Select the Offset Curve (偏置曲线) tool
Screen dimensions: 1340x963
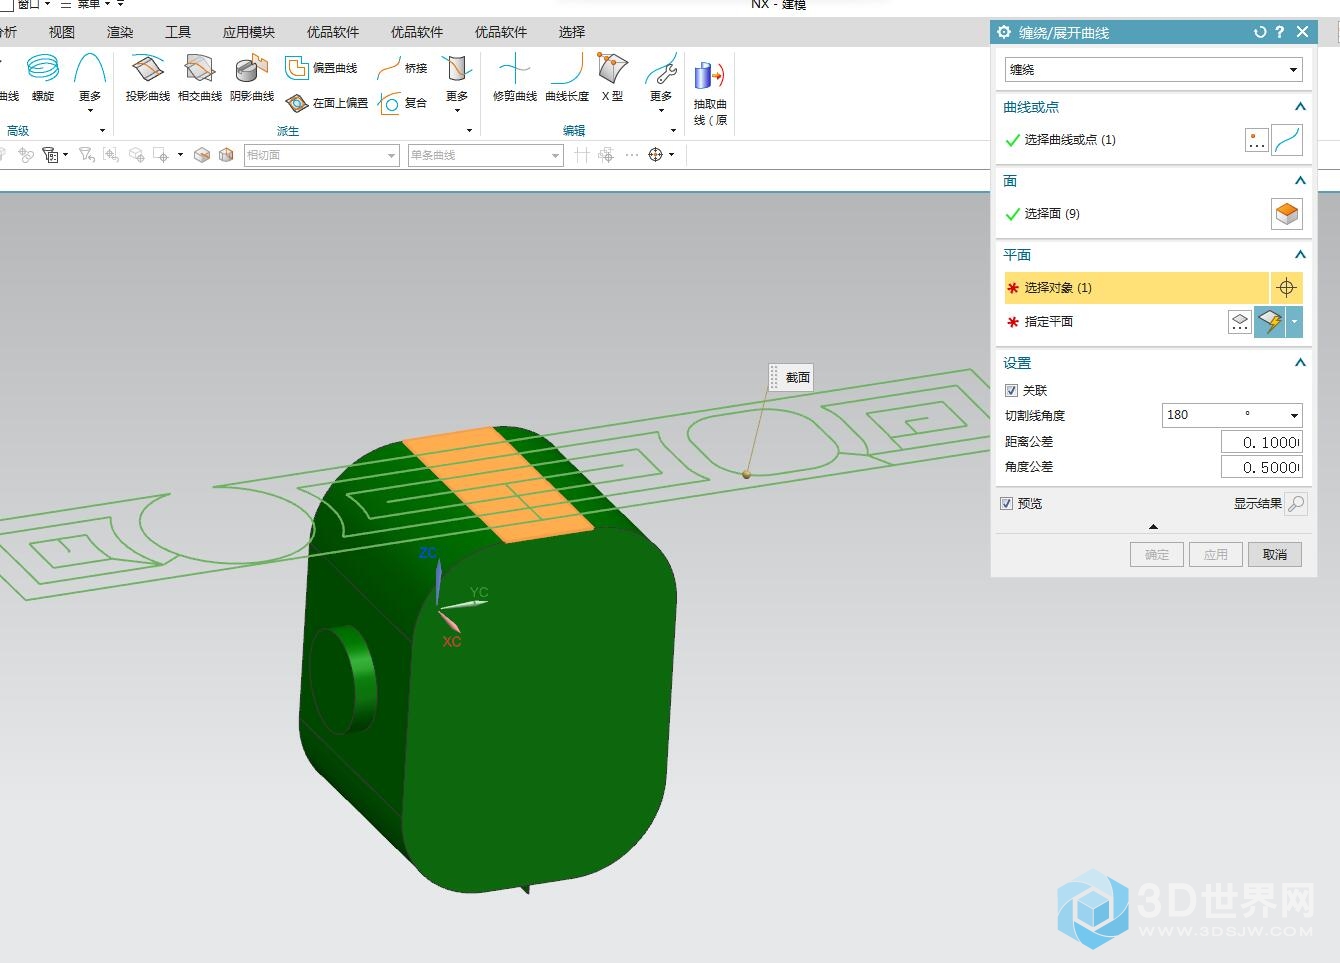click(321, 68)
